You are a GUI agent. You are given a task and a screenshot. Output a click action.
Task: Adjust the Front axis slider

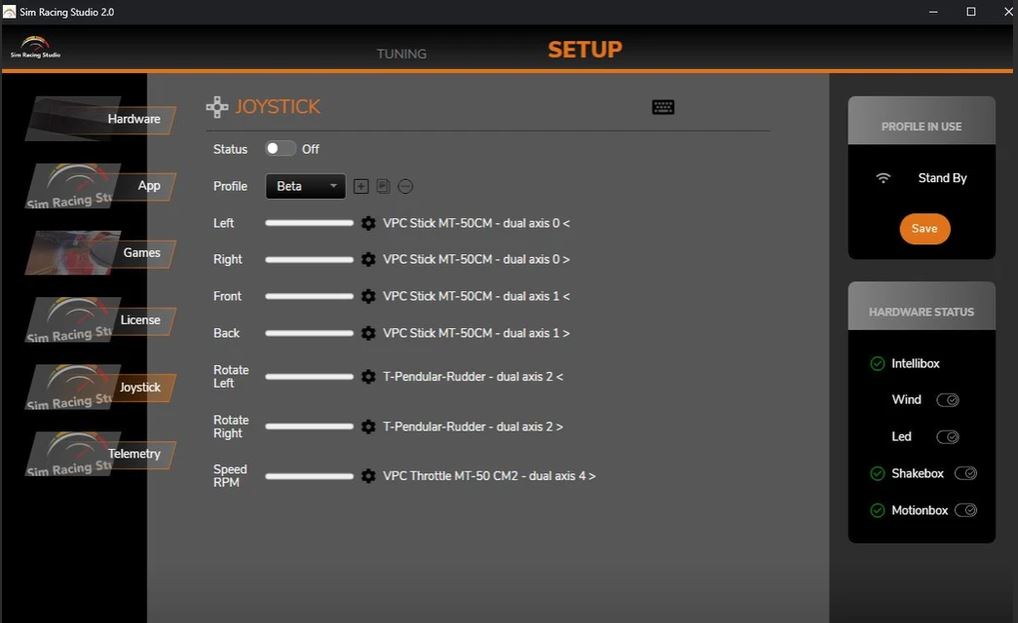coord(309,297)
